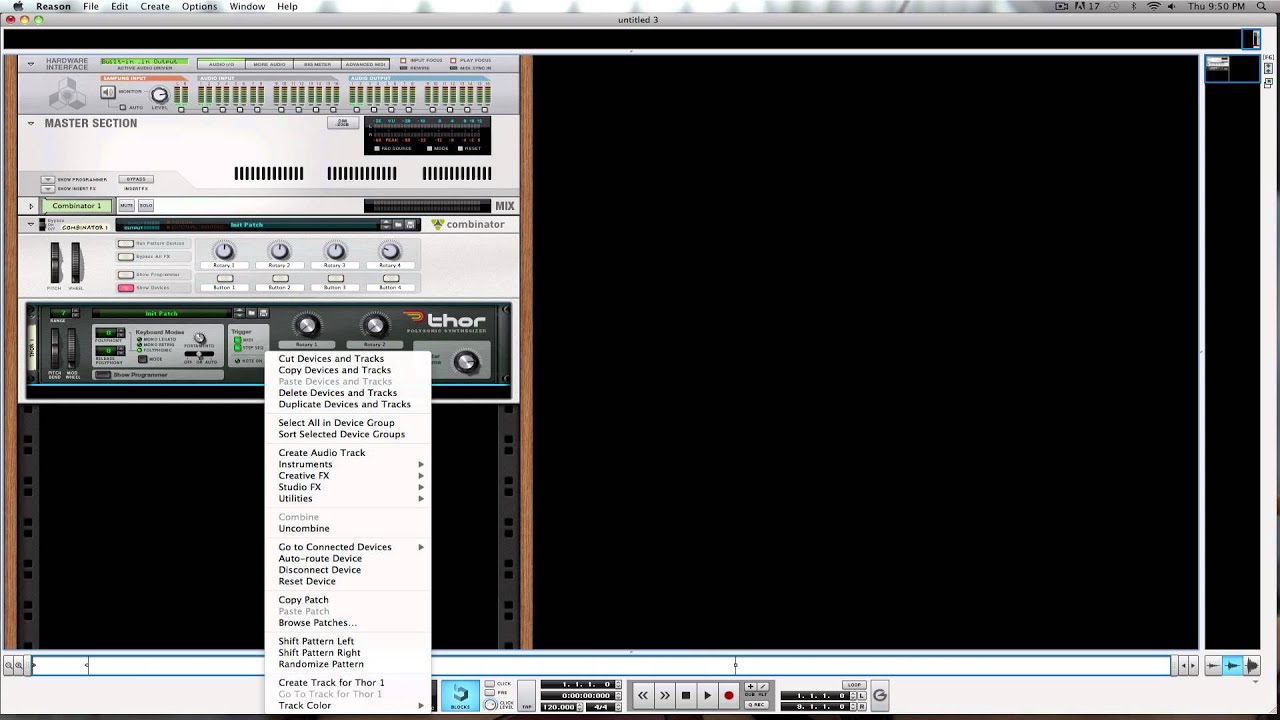Image resolution: width=1280 pixels, height=720 pixels.
Task: Stop playback in the transport
Action: click(x=686, y=695)
